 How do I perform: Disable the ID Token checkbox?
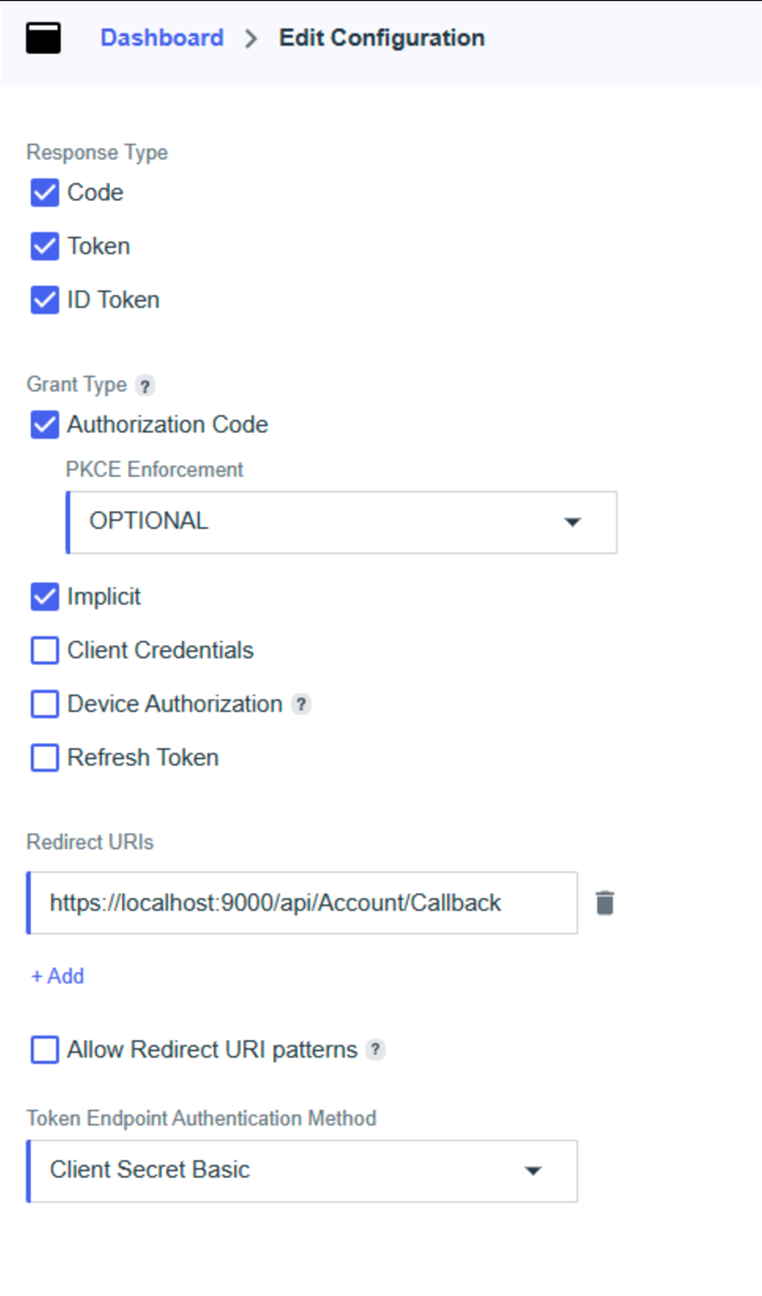[x=45, y=300]
